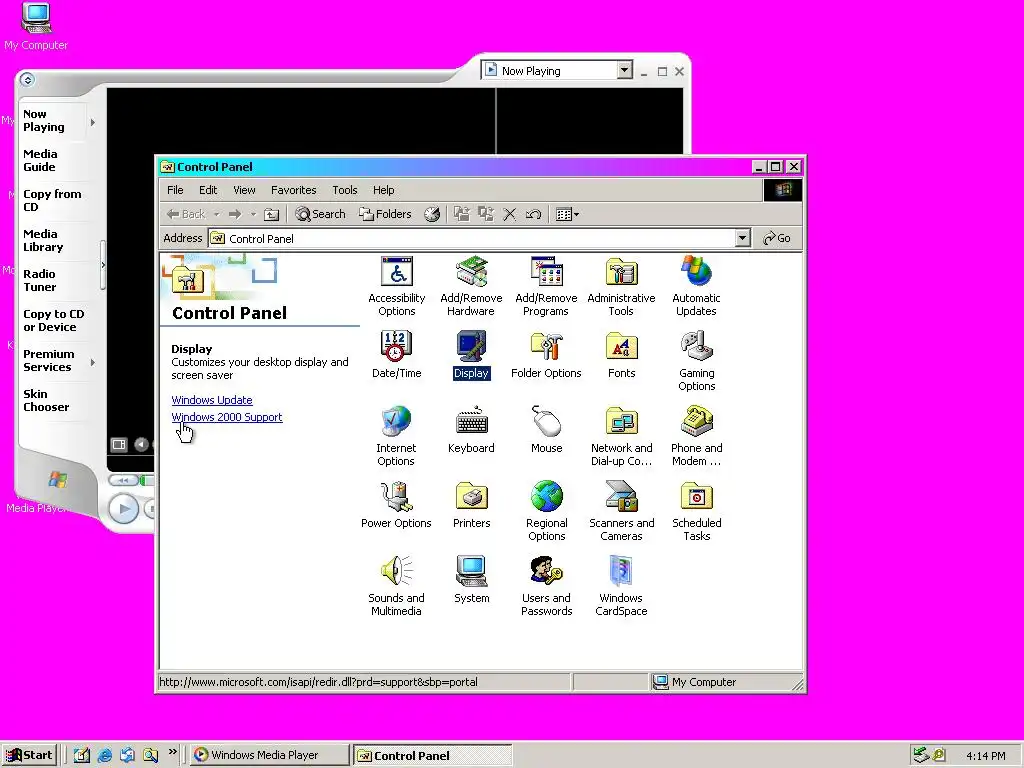This screenshot has width=1024, height=768.
Task: Open the Favorites menu
Action: [x=293, y=190]
